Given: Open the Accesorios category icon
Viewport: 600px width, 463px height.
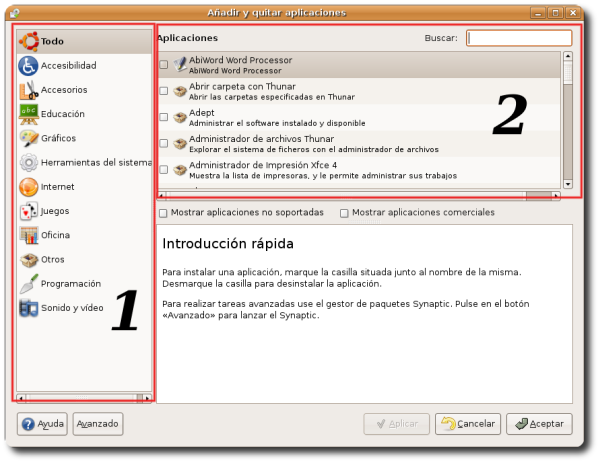Looking at the screenshot, I should tap(28, 89).
